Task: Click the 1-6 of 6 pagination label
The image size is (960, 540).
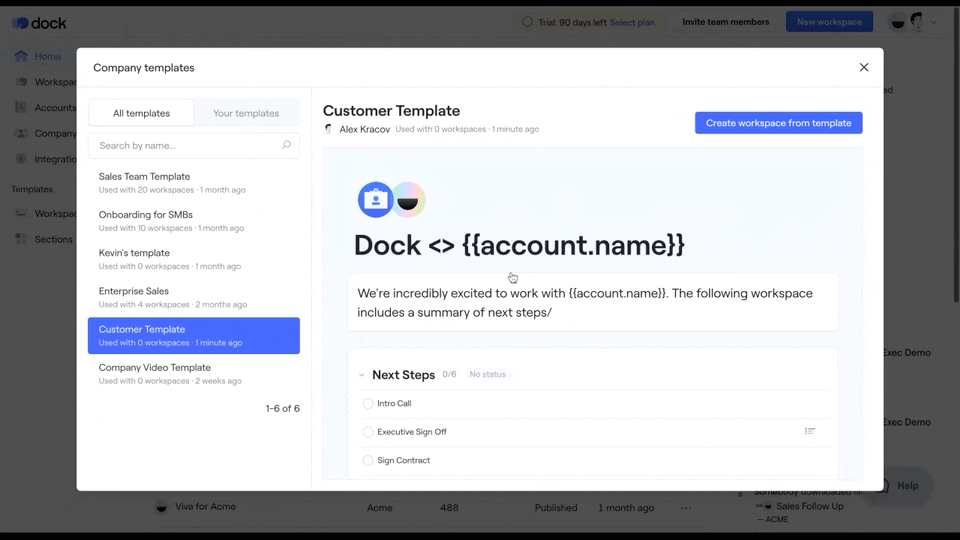Action: pos(282,408)
